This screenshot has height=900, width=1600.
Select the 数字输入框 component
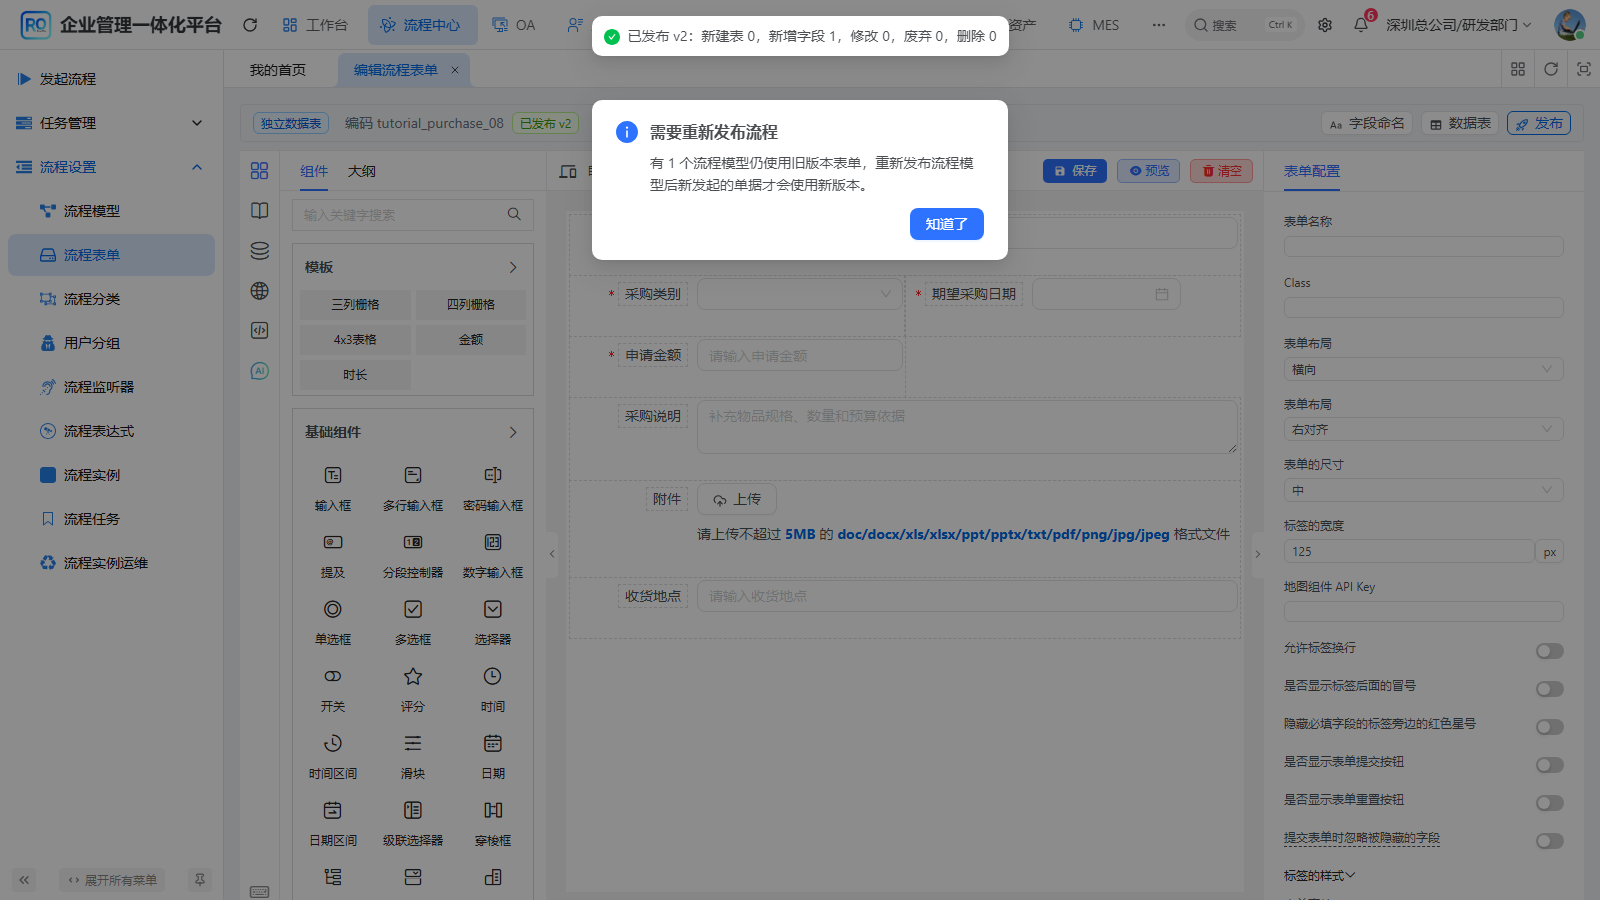tap(493, 555)
